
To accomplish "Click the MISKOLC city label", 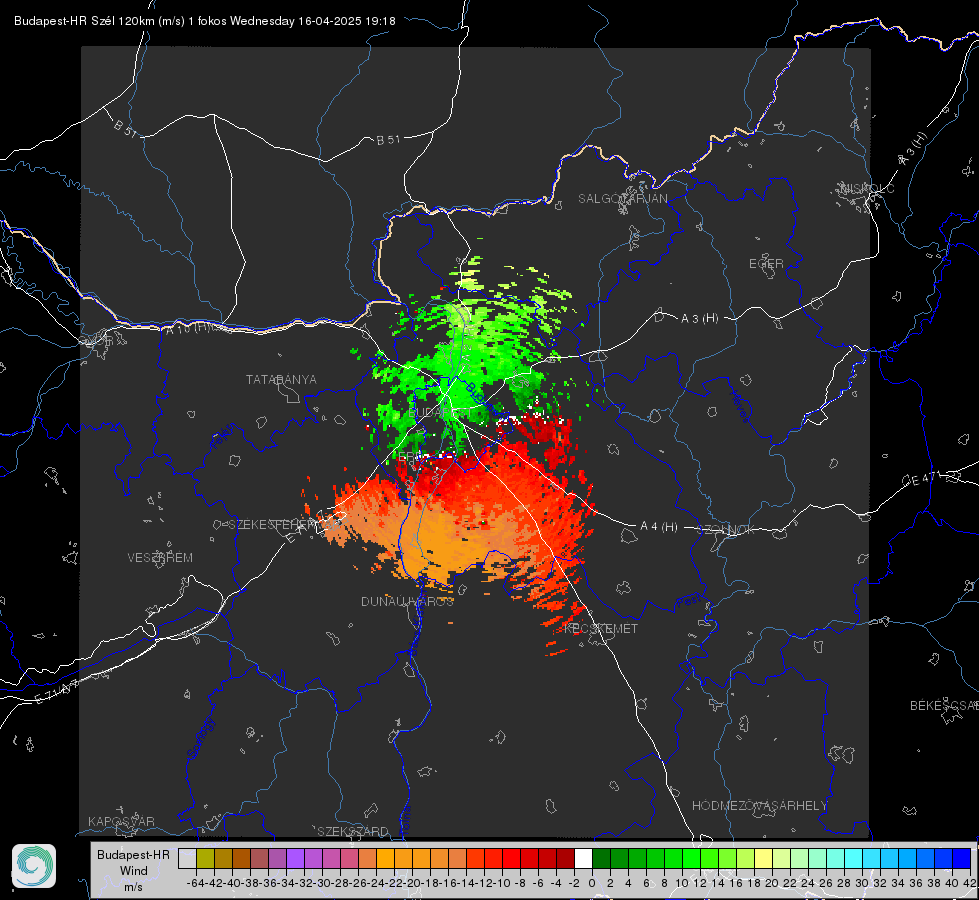I will click(x=867, y=189).
